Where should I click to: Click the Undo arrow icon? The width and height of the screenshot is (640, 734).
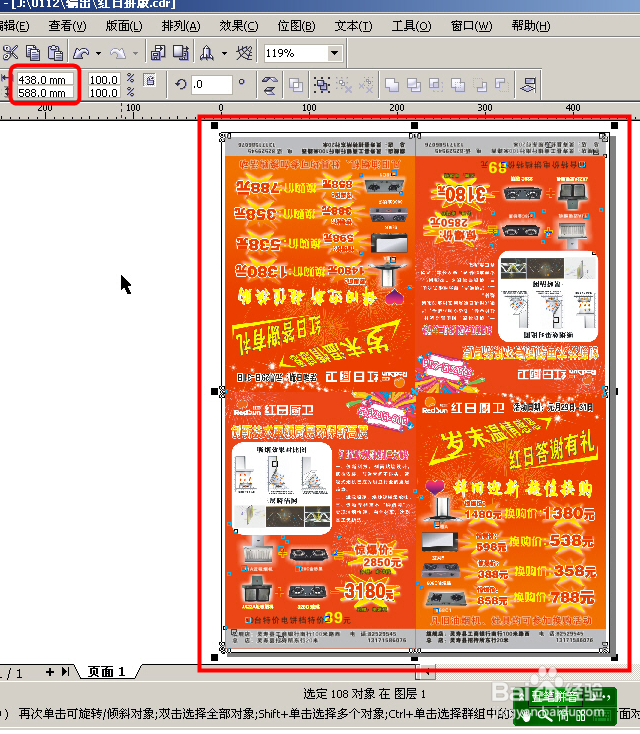click(x=81, y=53)
